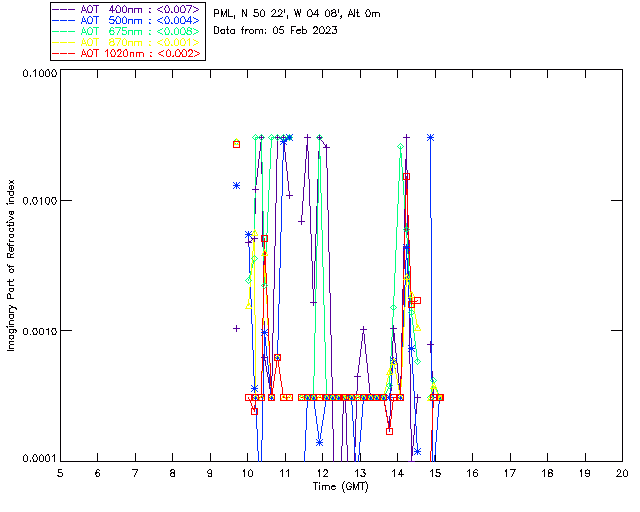The height and width of the screenshot is (512, 640).
Task: Click the x-axis label 12
Action: coord(322,473)
